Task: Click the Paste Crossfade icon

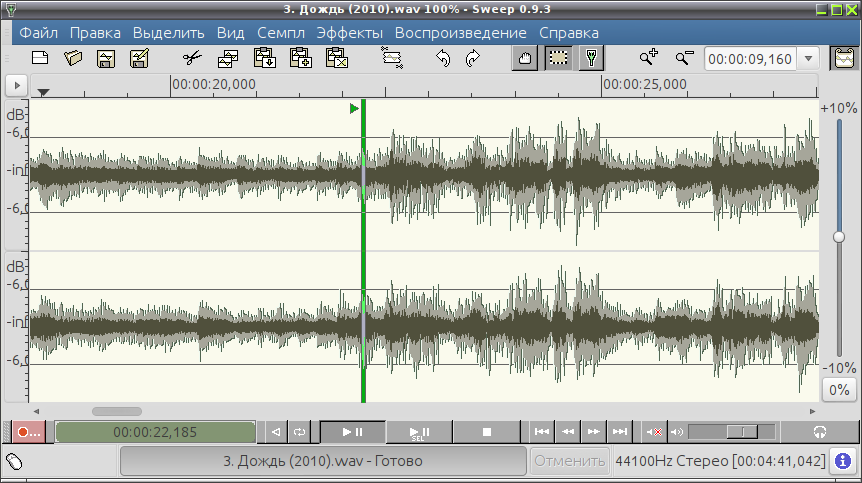Action: (x=336, y=58)
